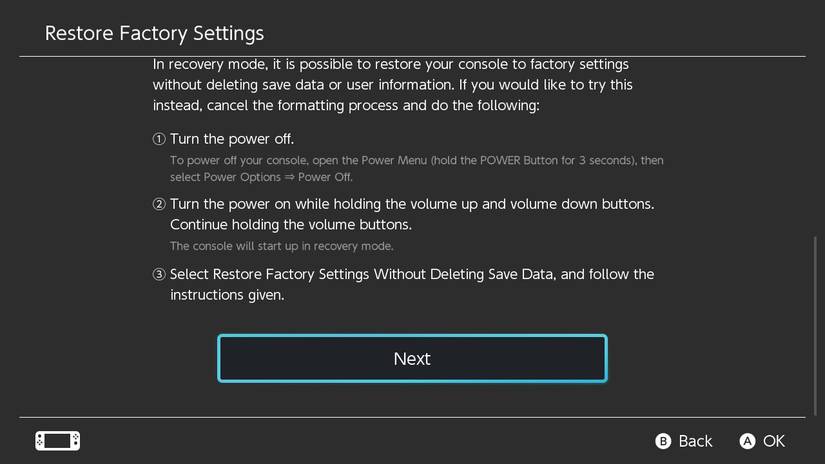The width and height of the screenshot is (825, 464).
Task: Select the OK label in footer
Action: pyautogui.click(x=774, y=441)
